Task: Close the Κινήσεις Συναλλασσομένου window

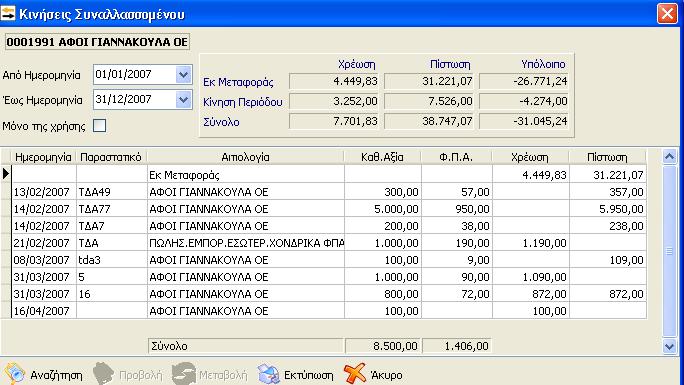Action: coord(667,14)
